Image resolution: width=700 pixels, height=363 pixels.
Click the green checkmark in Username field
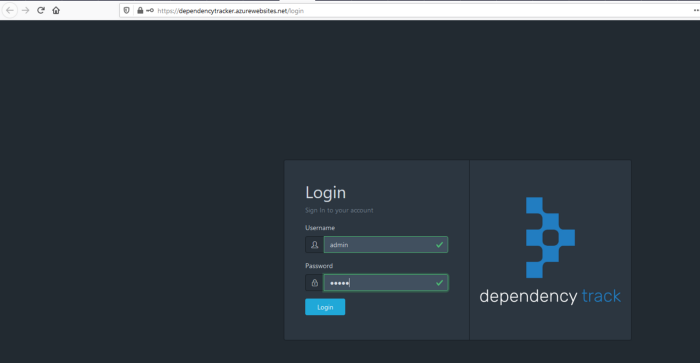pyautogui.click(x=440, y=245)
